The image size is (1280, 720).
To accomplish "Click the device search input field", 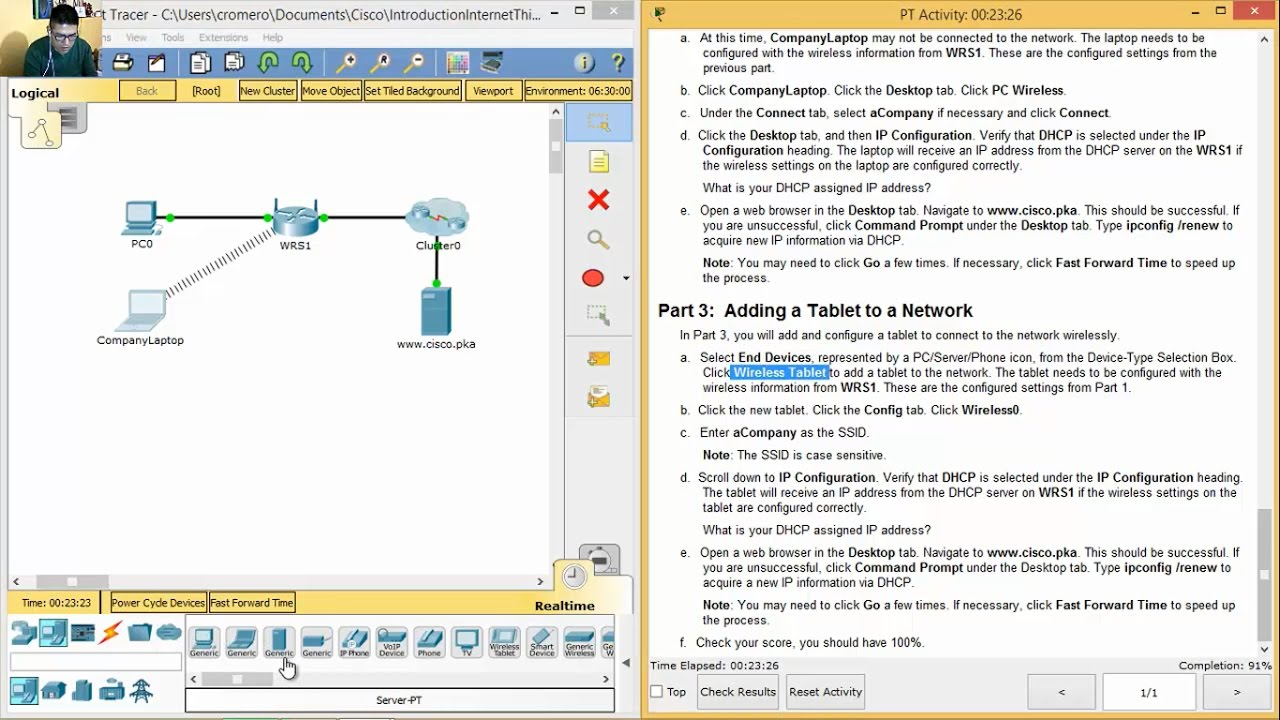I will coord(96,662).
